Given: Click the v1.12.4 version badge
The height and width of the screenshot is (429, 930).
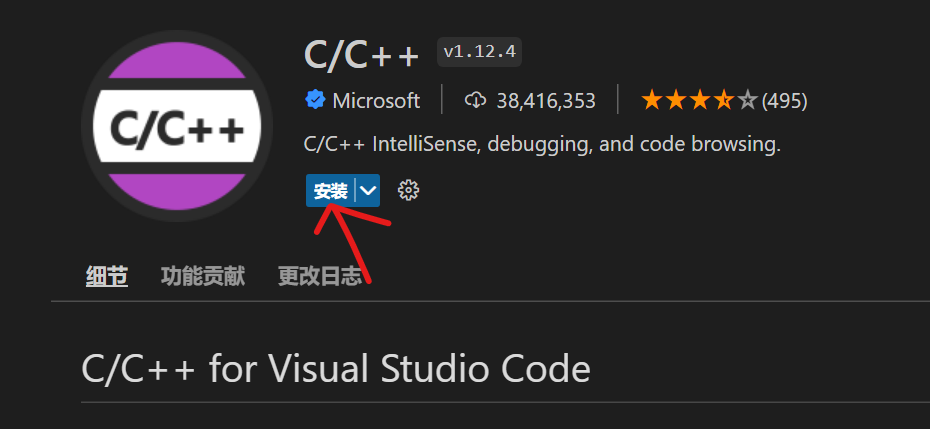Looking at the screenshot, I should tap(479, 52).
